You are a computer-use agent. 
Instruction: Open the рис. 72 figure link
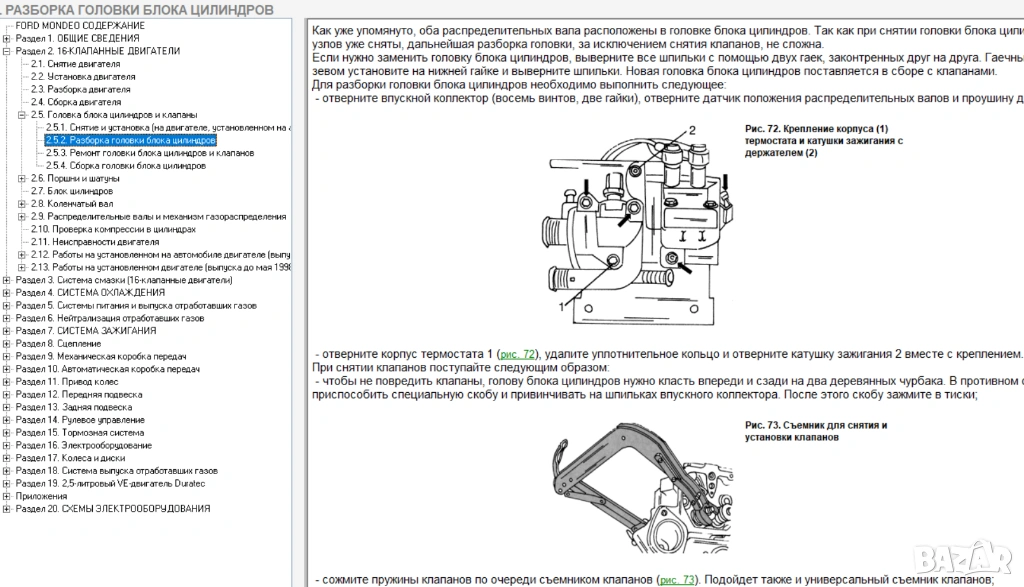[x=517, y=354]
